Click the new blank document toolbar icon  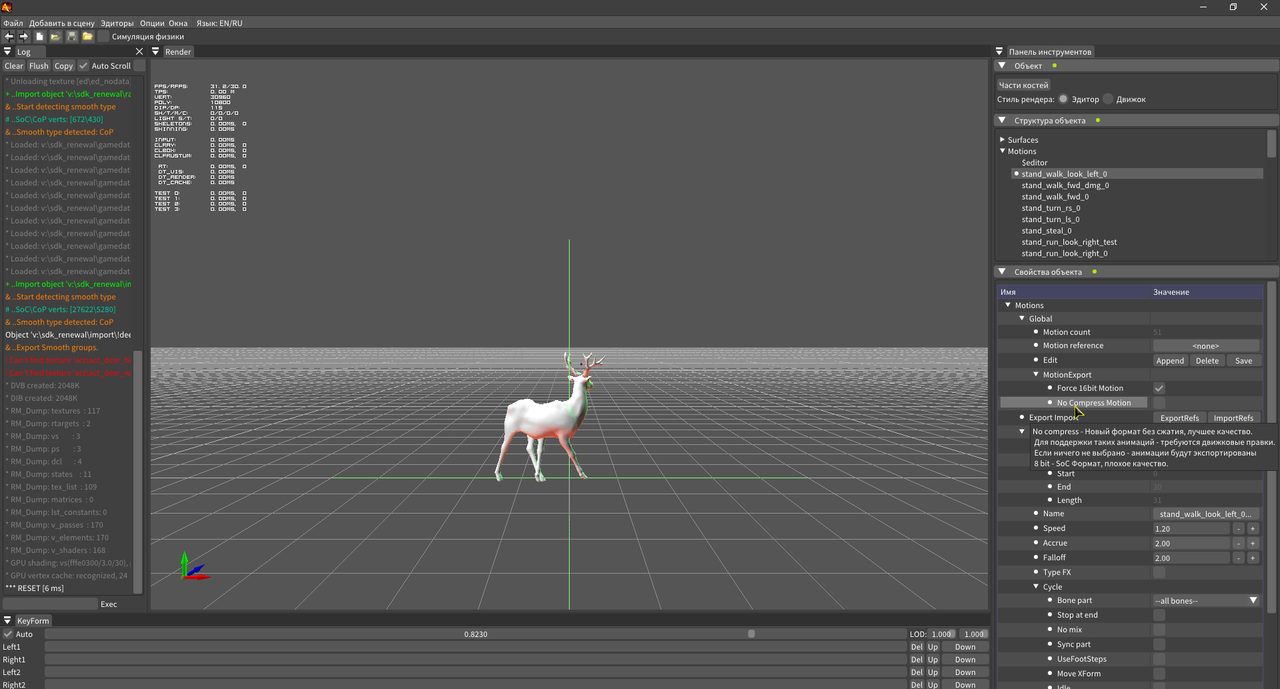[40, 37]
